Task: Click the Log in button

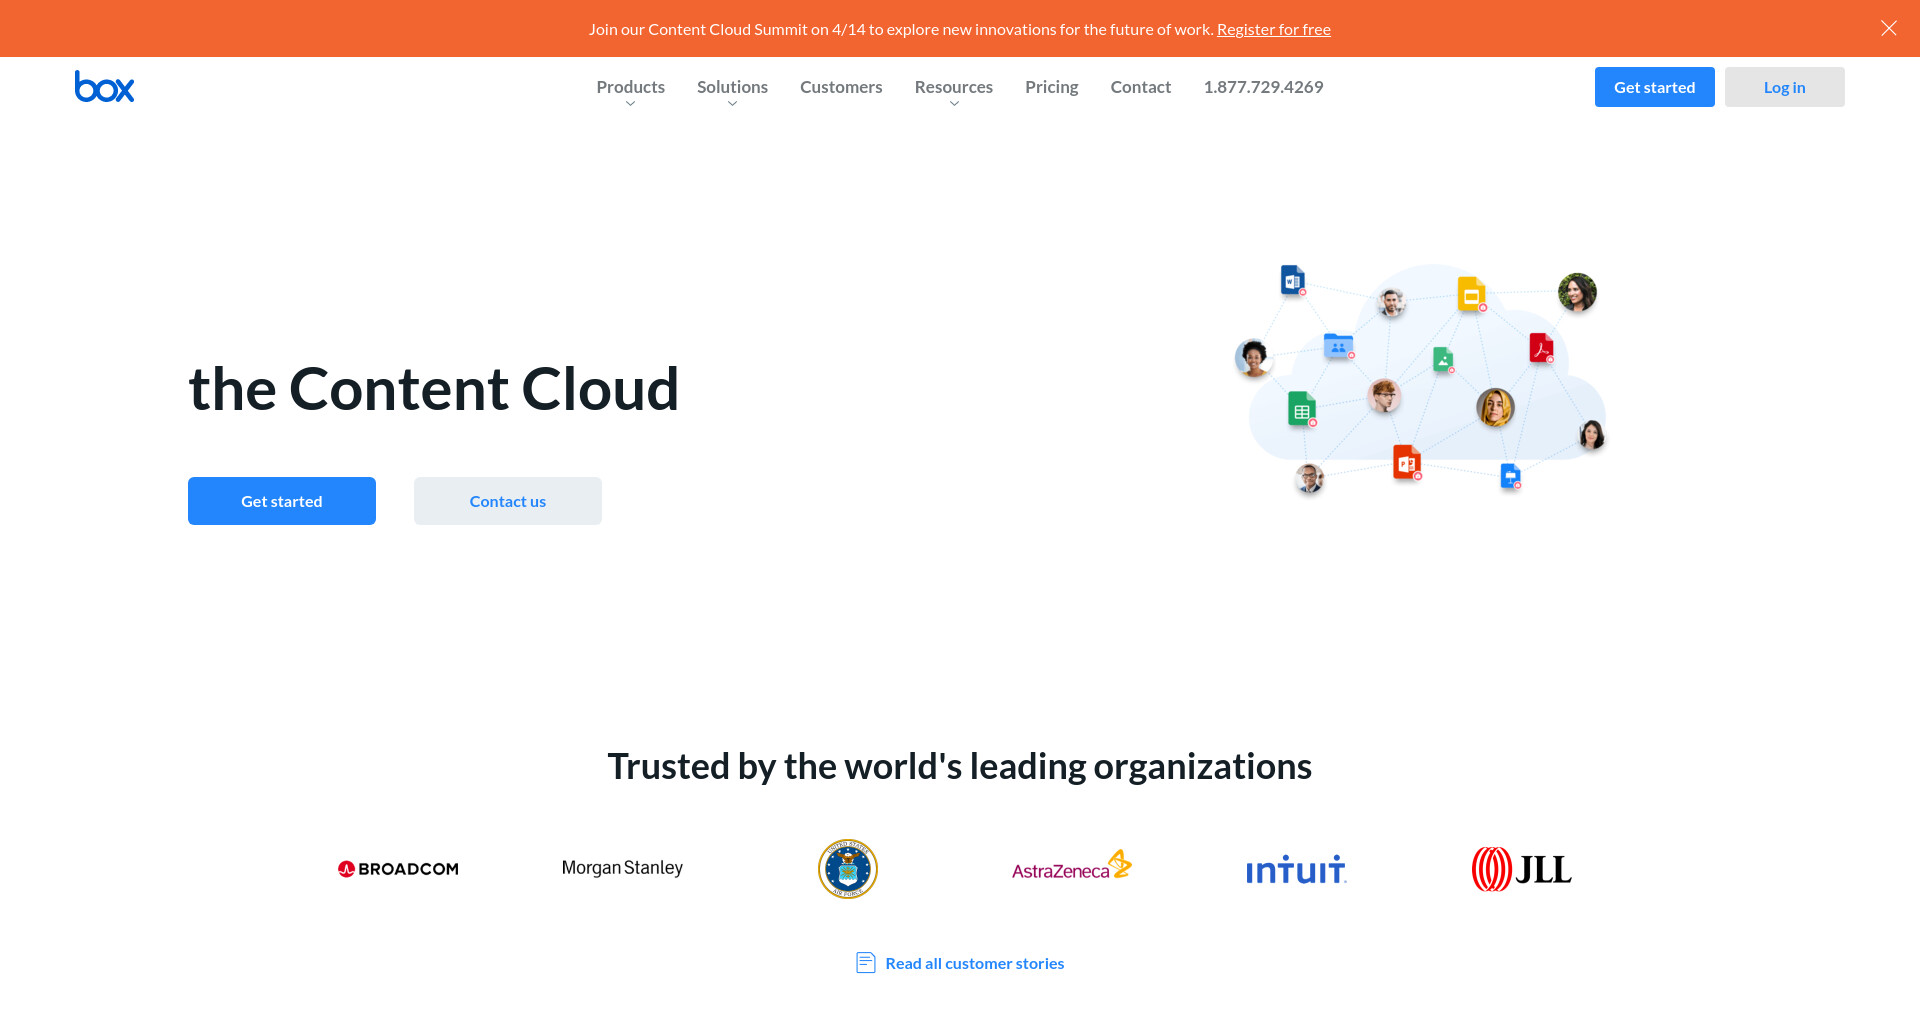Action: click(x=1785, y=87)
